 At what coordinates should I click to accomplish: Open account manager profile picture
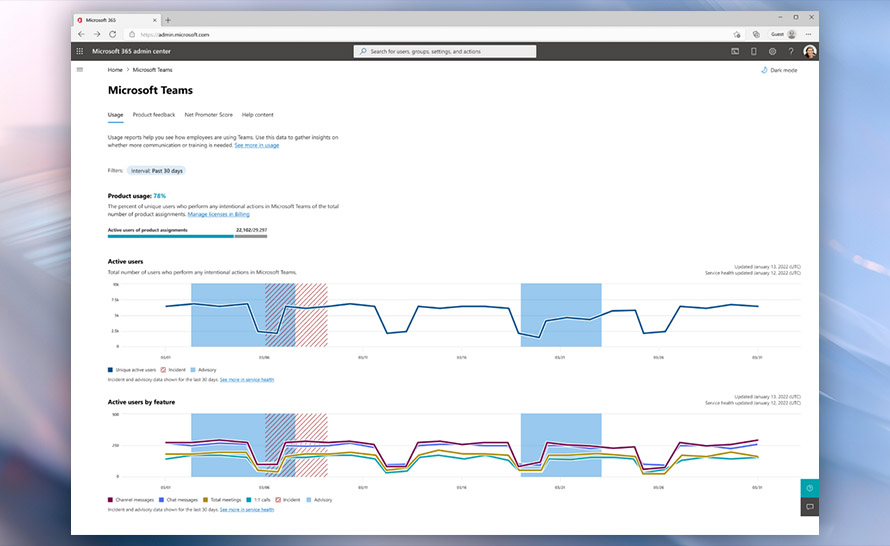(x=810, y=51)
